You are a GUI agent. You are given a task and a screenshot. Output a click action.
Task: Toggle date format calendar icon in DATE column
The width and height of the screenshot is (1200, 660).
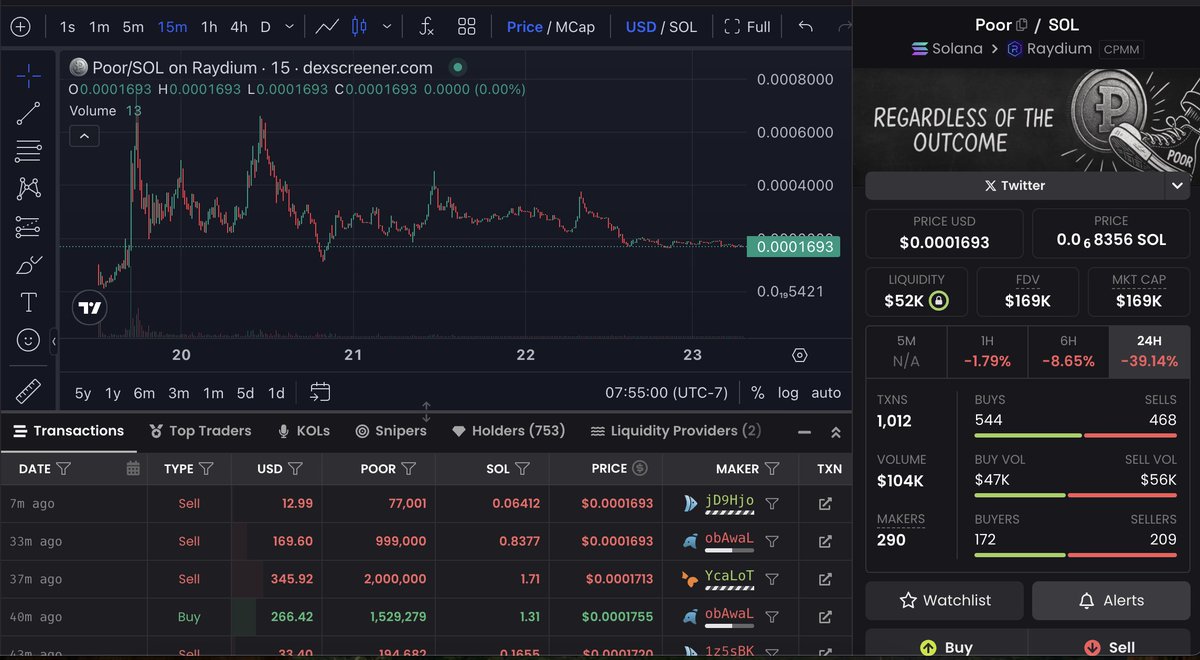click(133, 468)
